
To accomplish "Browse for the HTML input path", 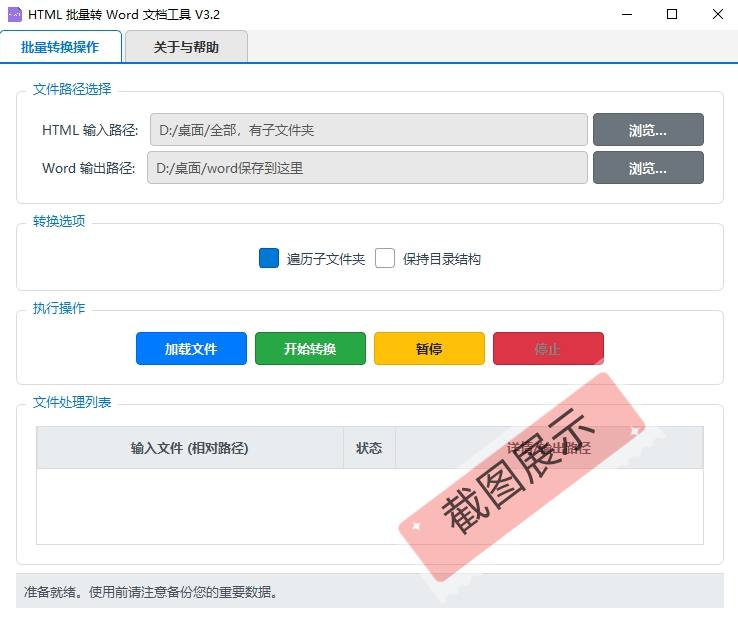I will tap(648, 130).
